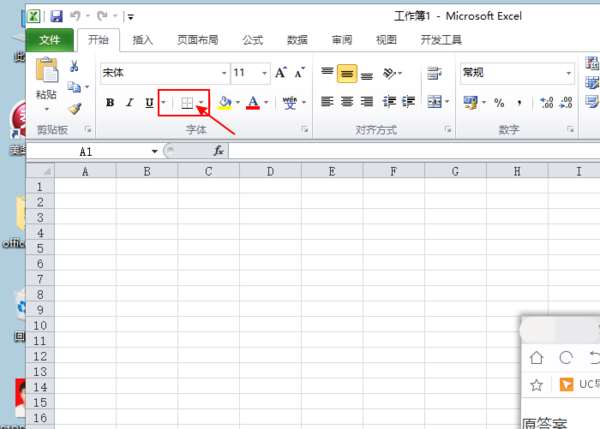The width and height of the screenshot is (600, 429).
Task: Toggle align text right
Action: (367, 102)
